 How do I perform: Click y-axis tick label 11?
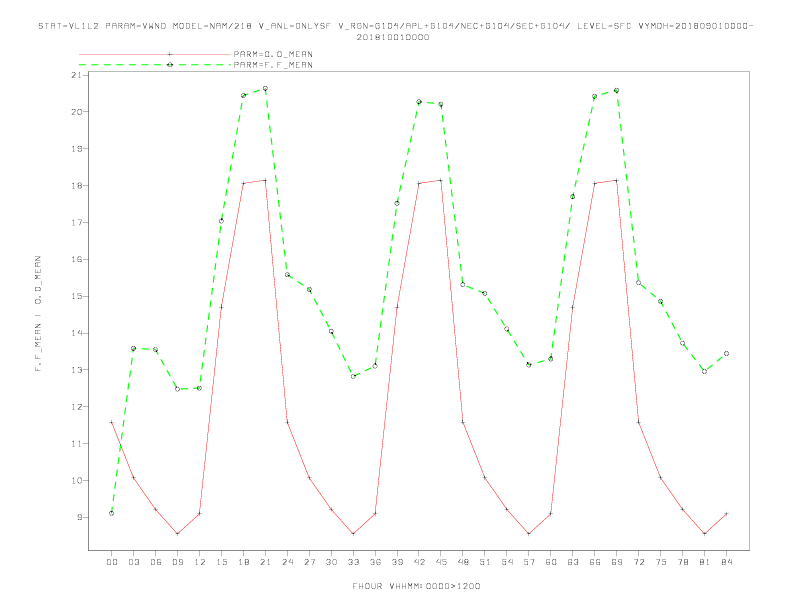(x=76, y=443)
